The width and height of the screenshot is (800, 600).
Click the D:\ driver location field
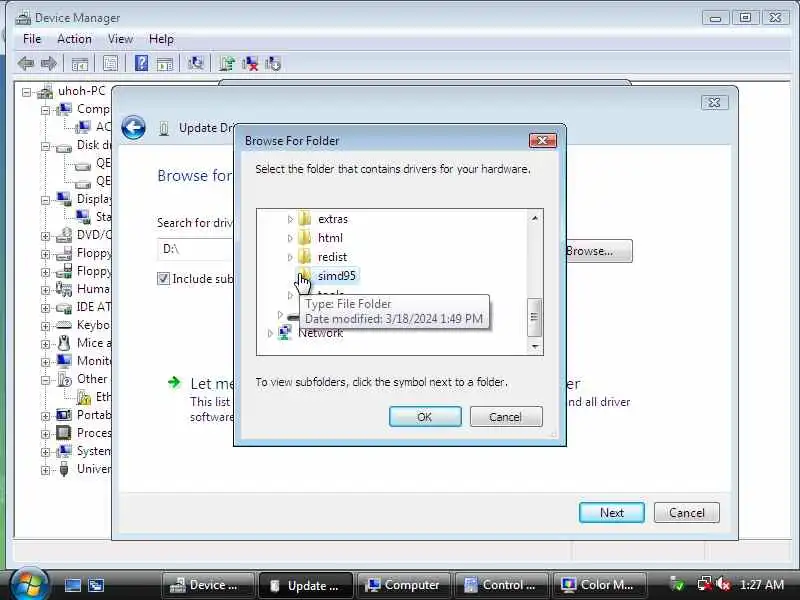coord(195,249)
